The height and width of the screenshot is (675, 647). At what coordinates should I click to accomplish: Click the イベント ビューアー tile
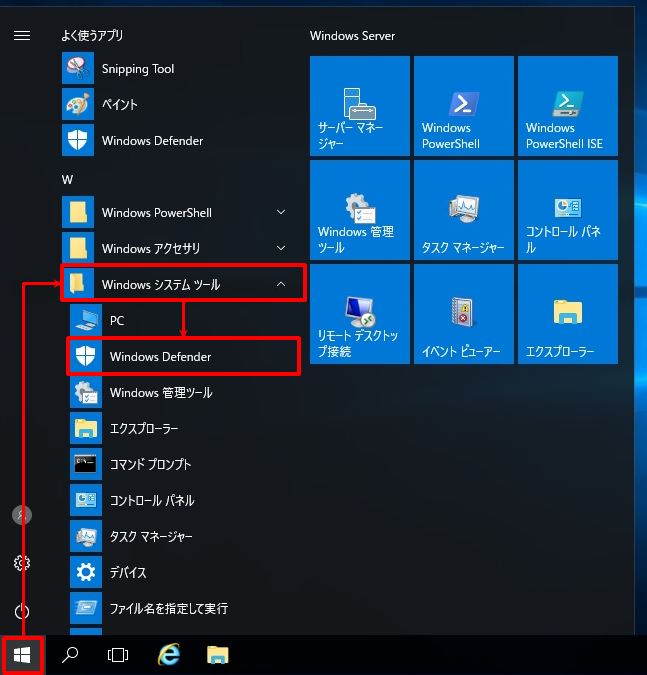point(464,314)
